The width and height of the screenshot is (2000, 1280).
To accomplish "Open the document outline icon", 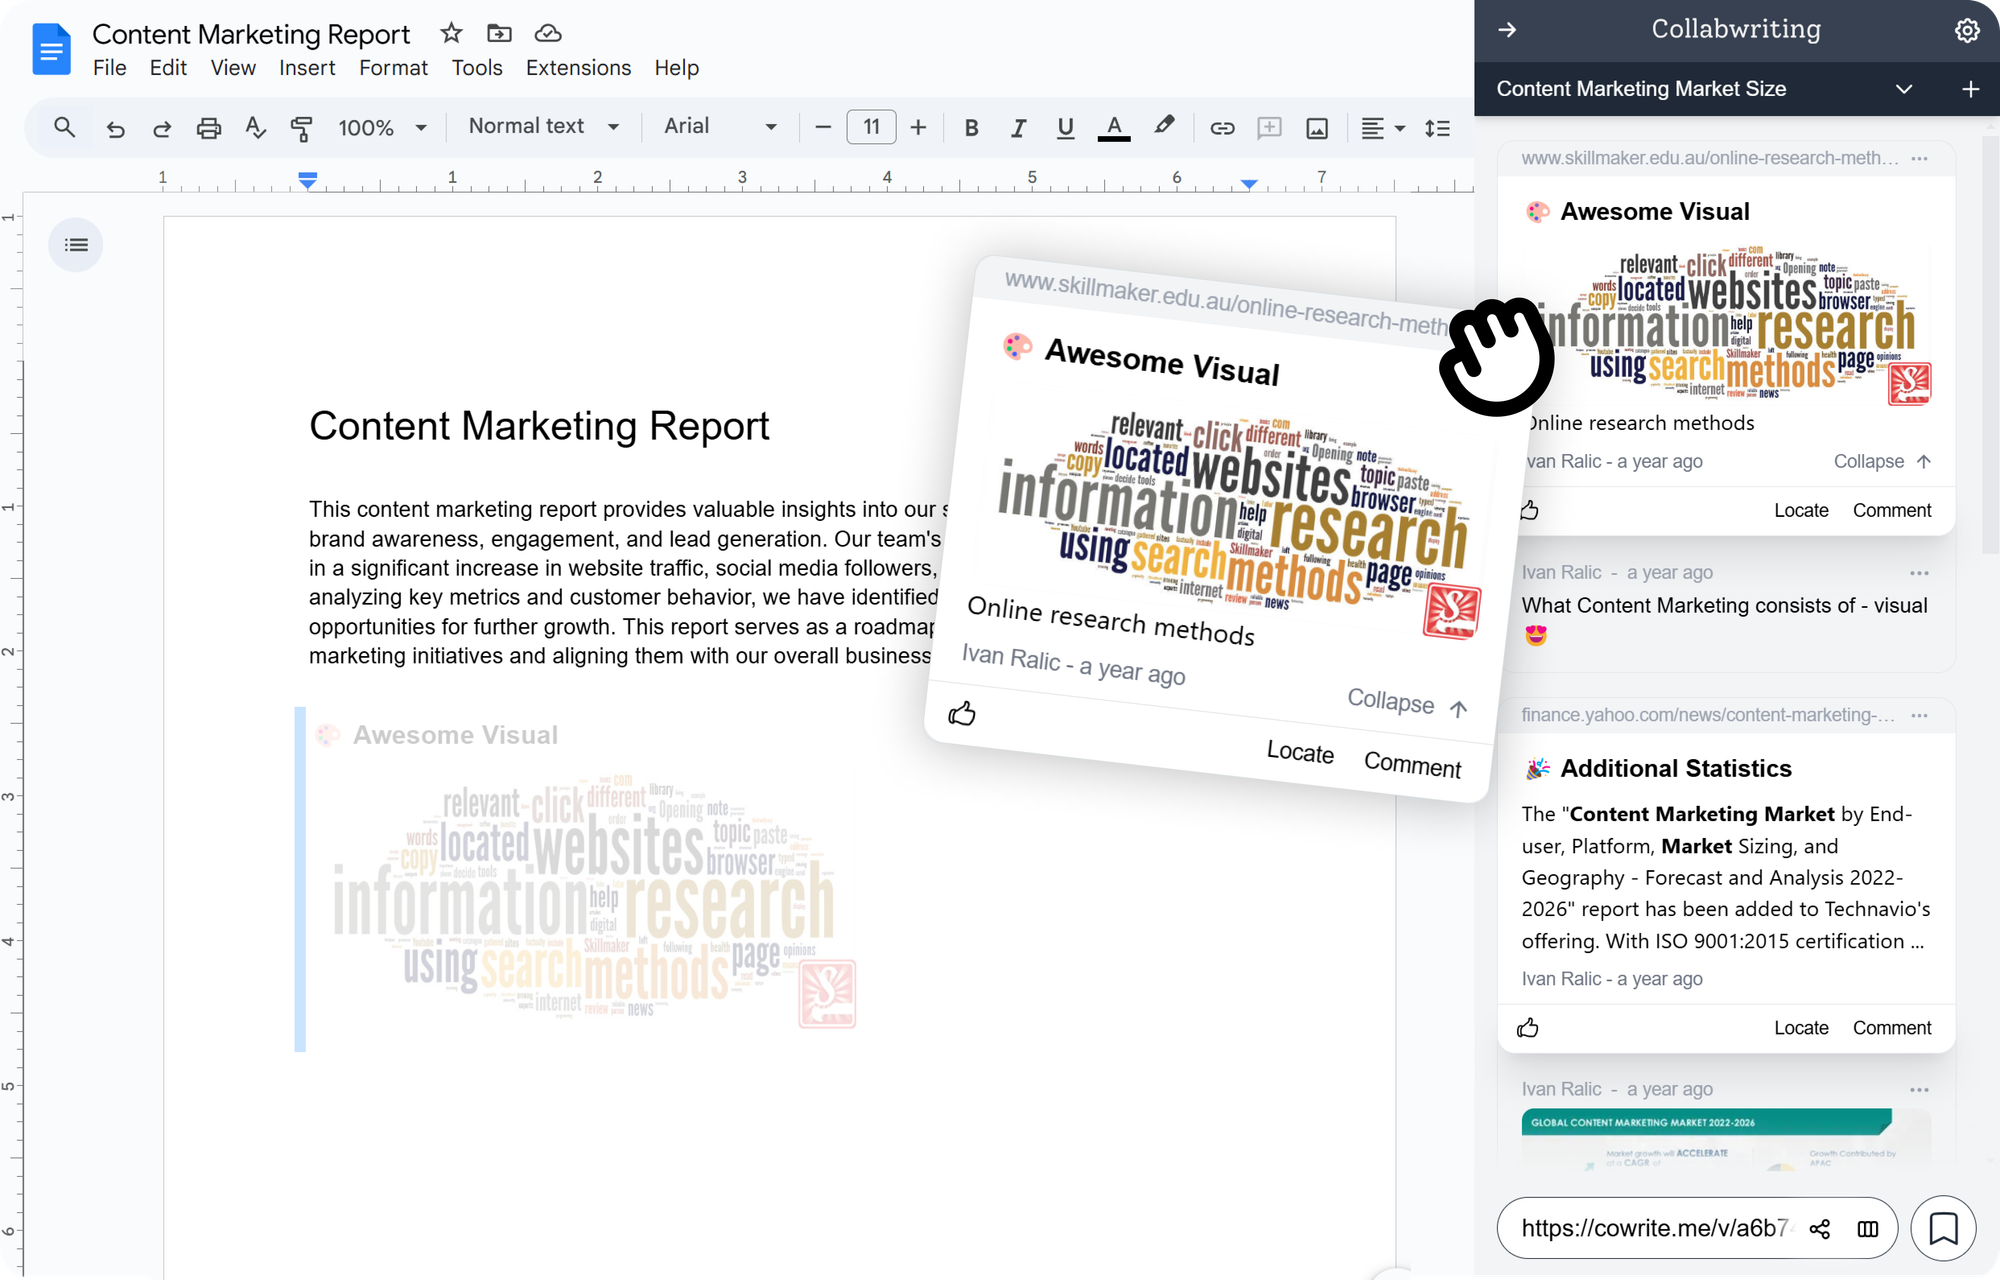I will (x=76, y=245).
